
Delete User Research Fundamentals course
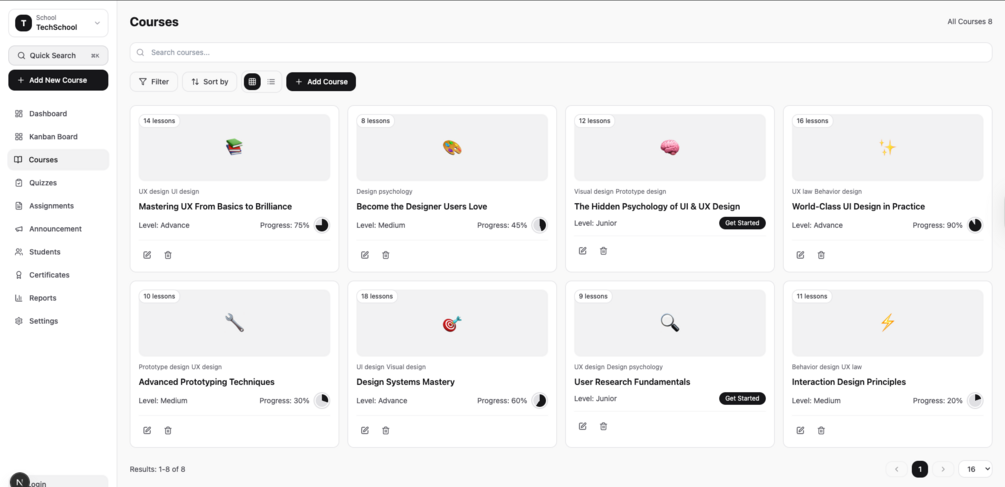point(603,426)
